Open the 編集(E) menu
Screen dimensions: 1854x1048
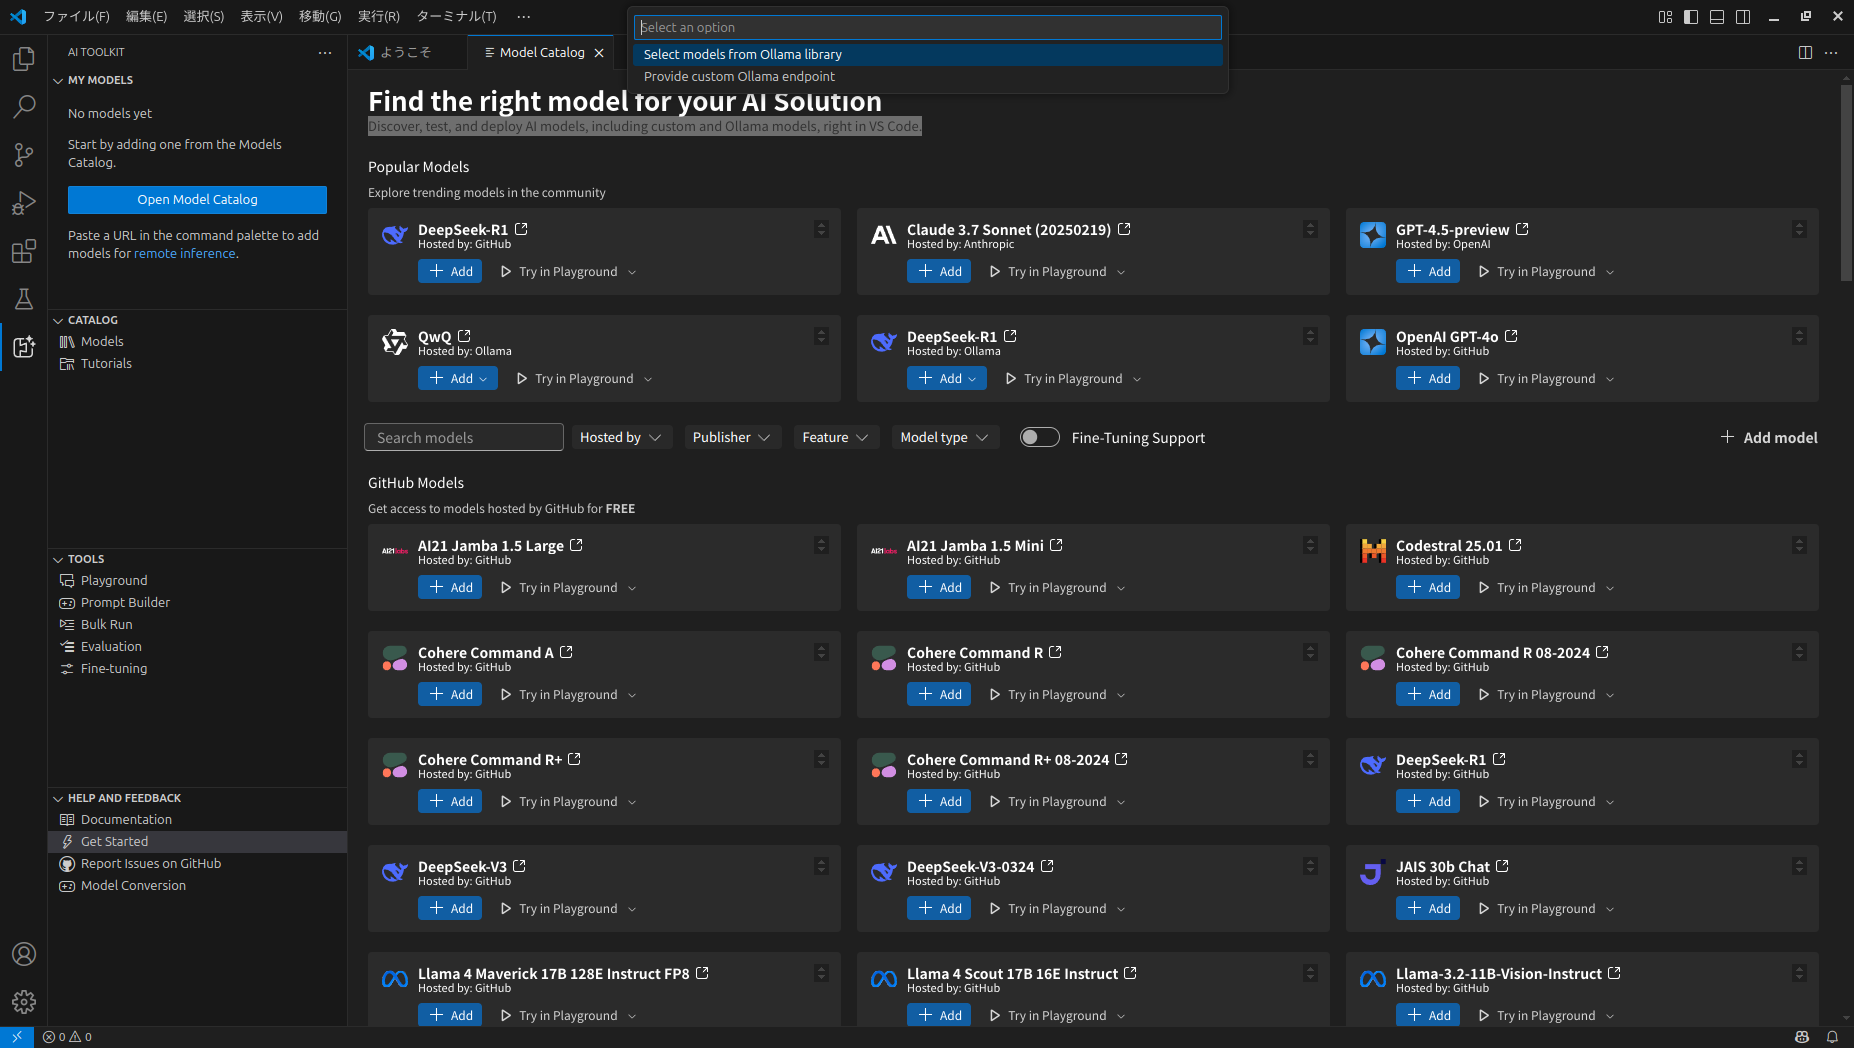(146, 17)
